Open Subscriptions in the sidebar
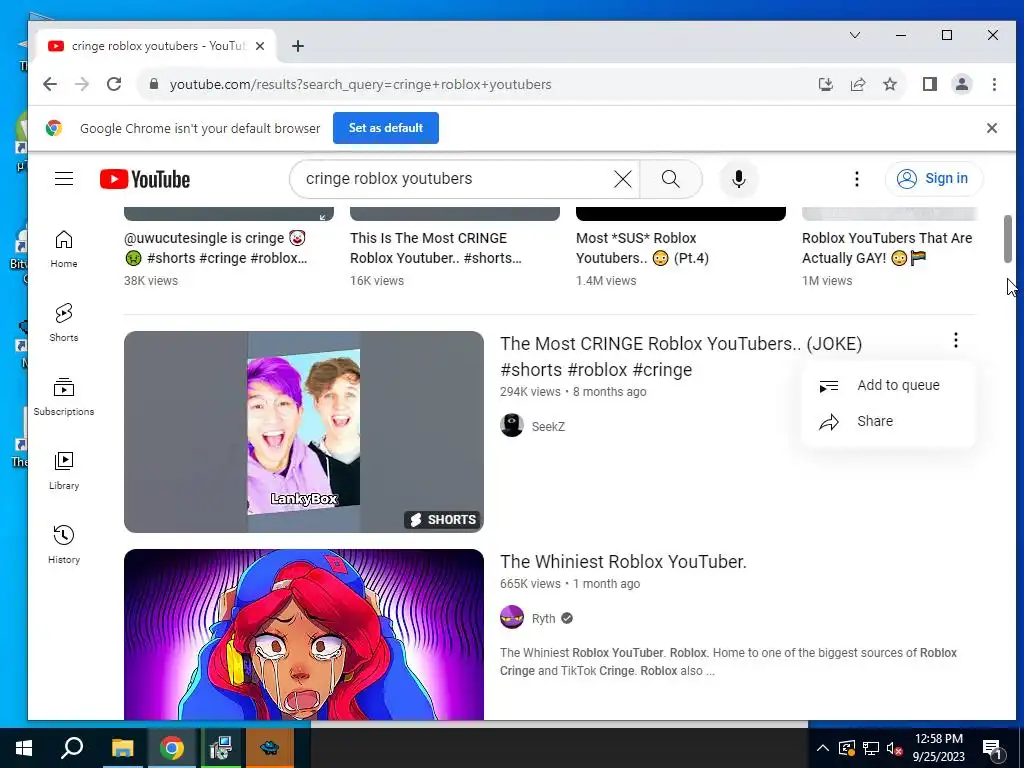 click(x=64, y=396)
